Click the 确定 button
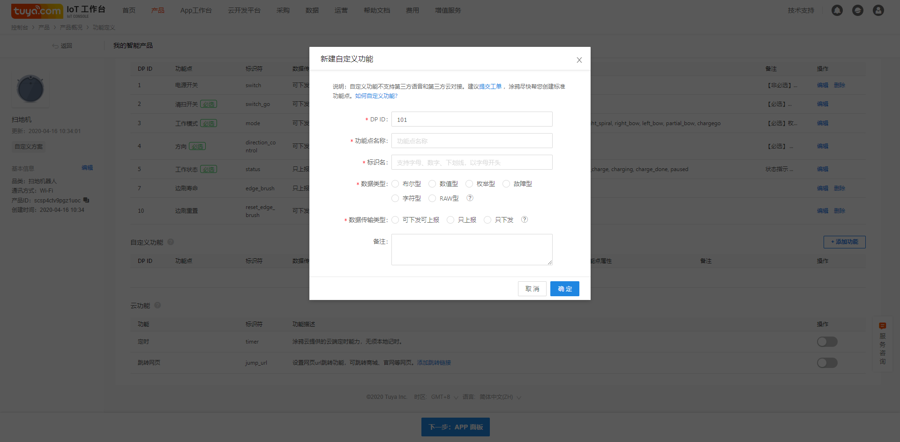900x442 pixels. [x=565, y=289]
